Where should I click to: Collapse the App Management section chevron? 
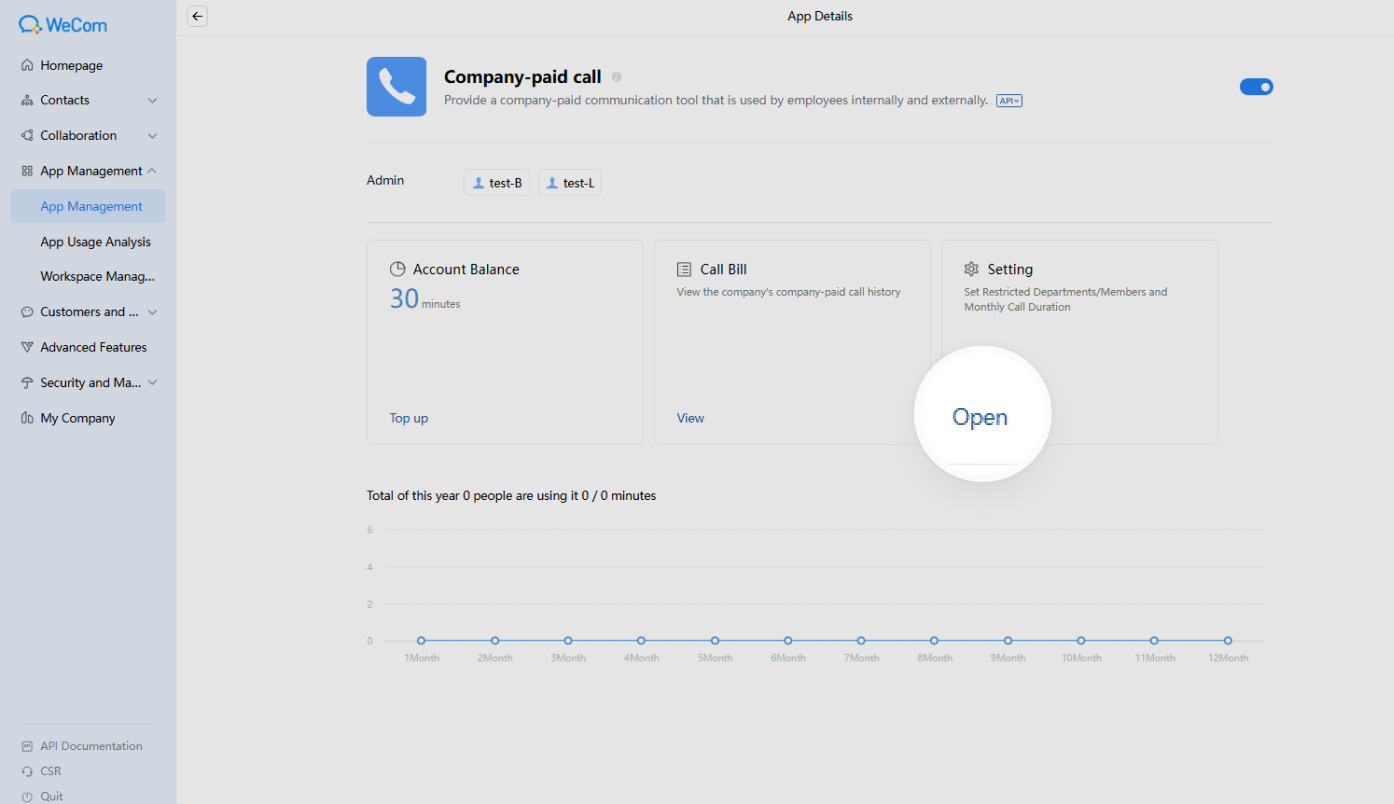[152, 171]
